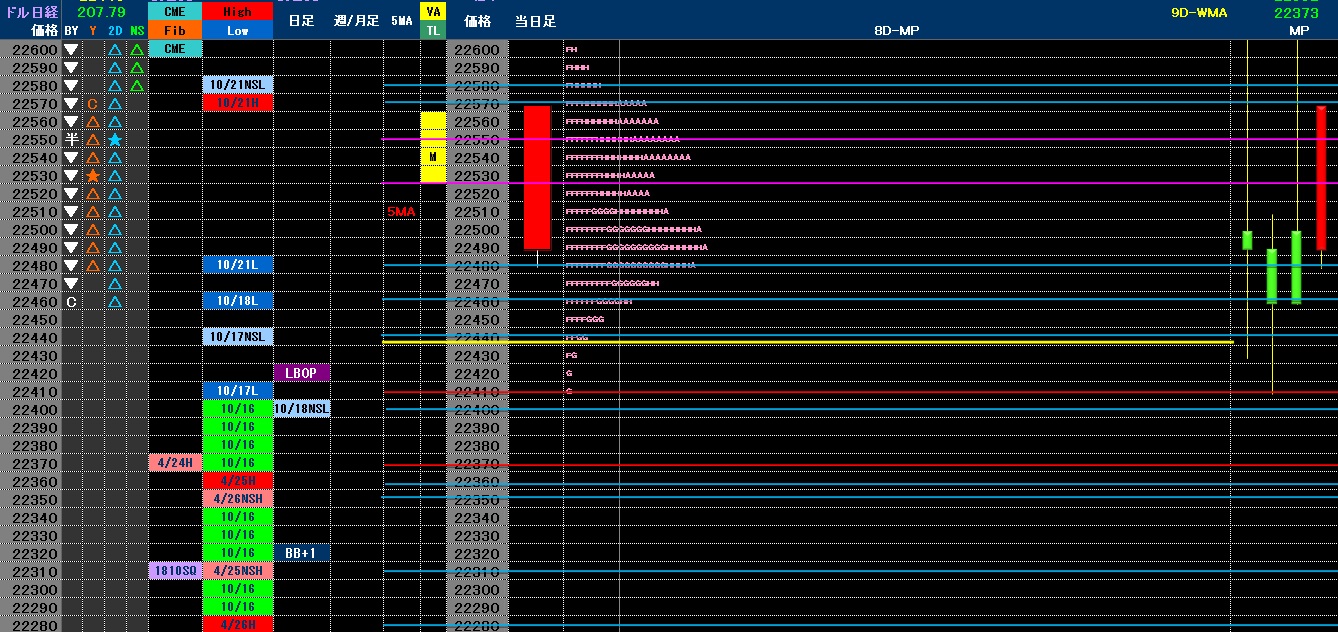Click the white BY triangle in row 22570
Viewport: 1338px width, 632px height.
tap(71, 104)
